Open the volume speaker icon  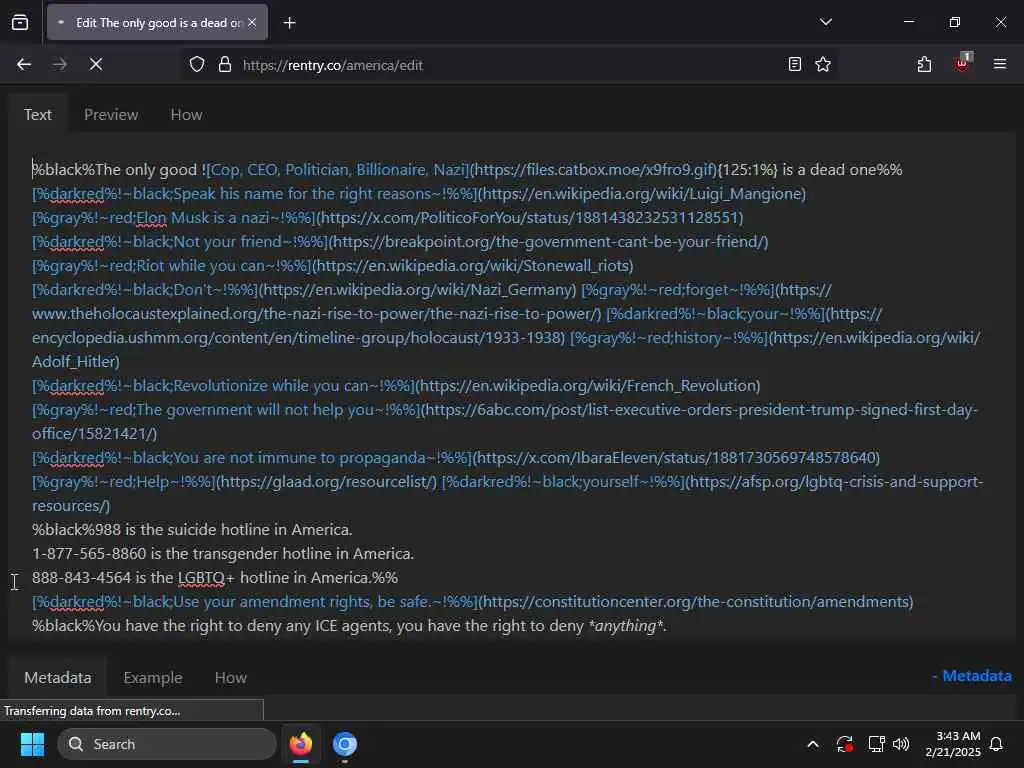click(x=901, y=744)
